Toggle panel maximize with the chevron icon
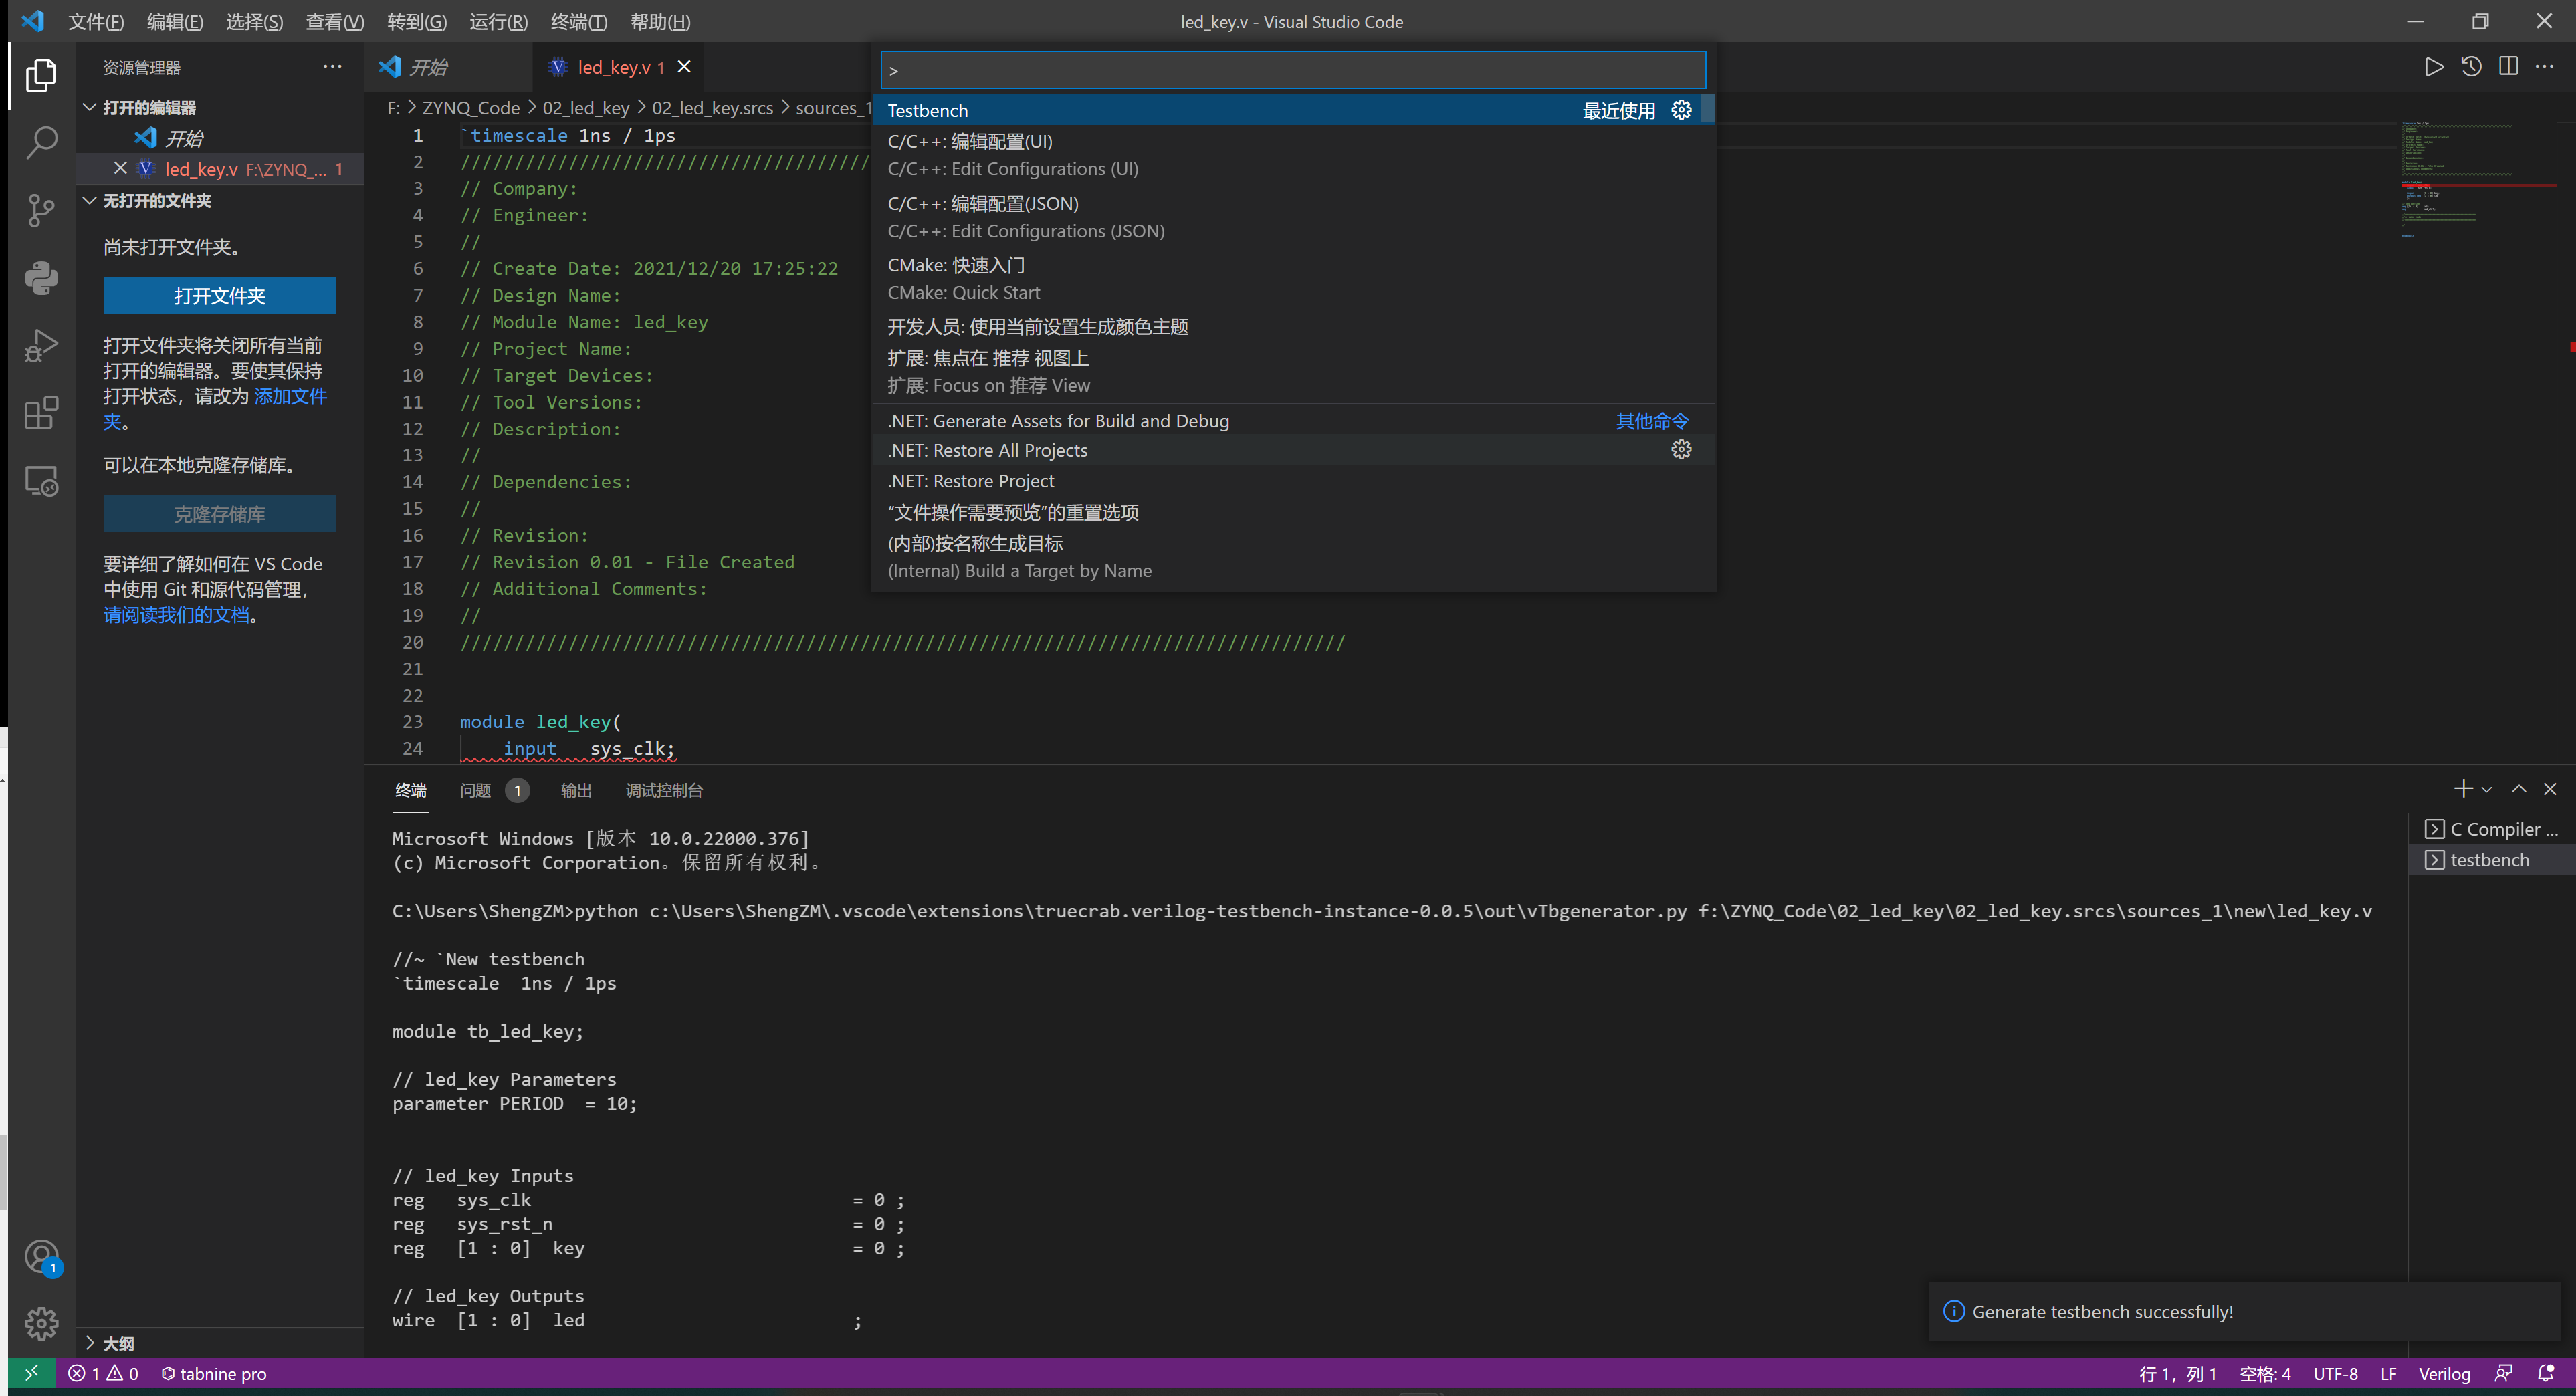Viewport: 2576px width, 1396px height. [2520, 789]
